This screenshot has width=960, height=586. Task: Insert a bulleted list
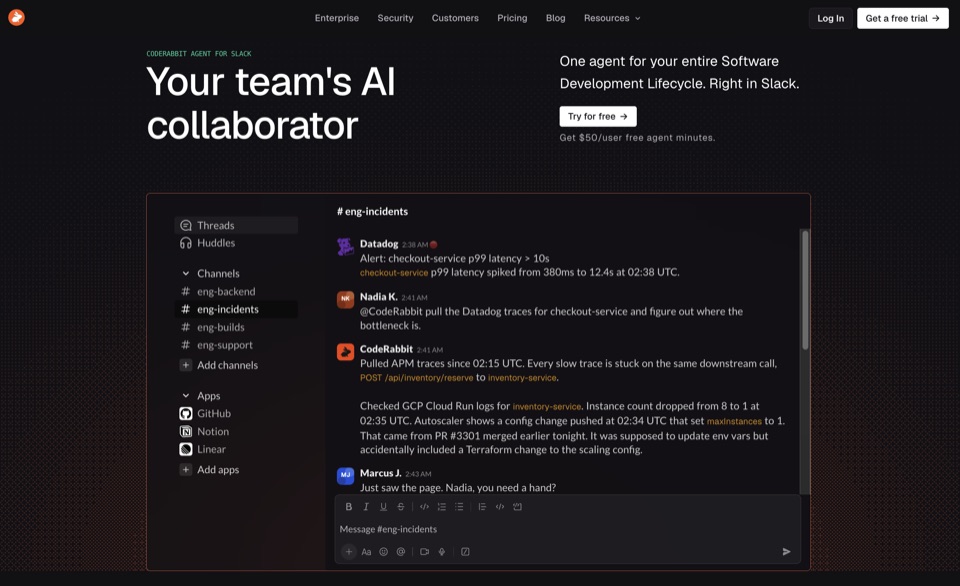tap(459, 506)
